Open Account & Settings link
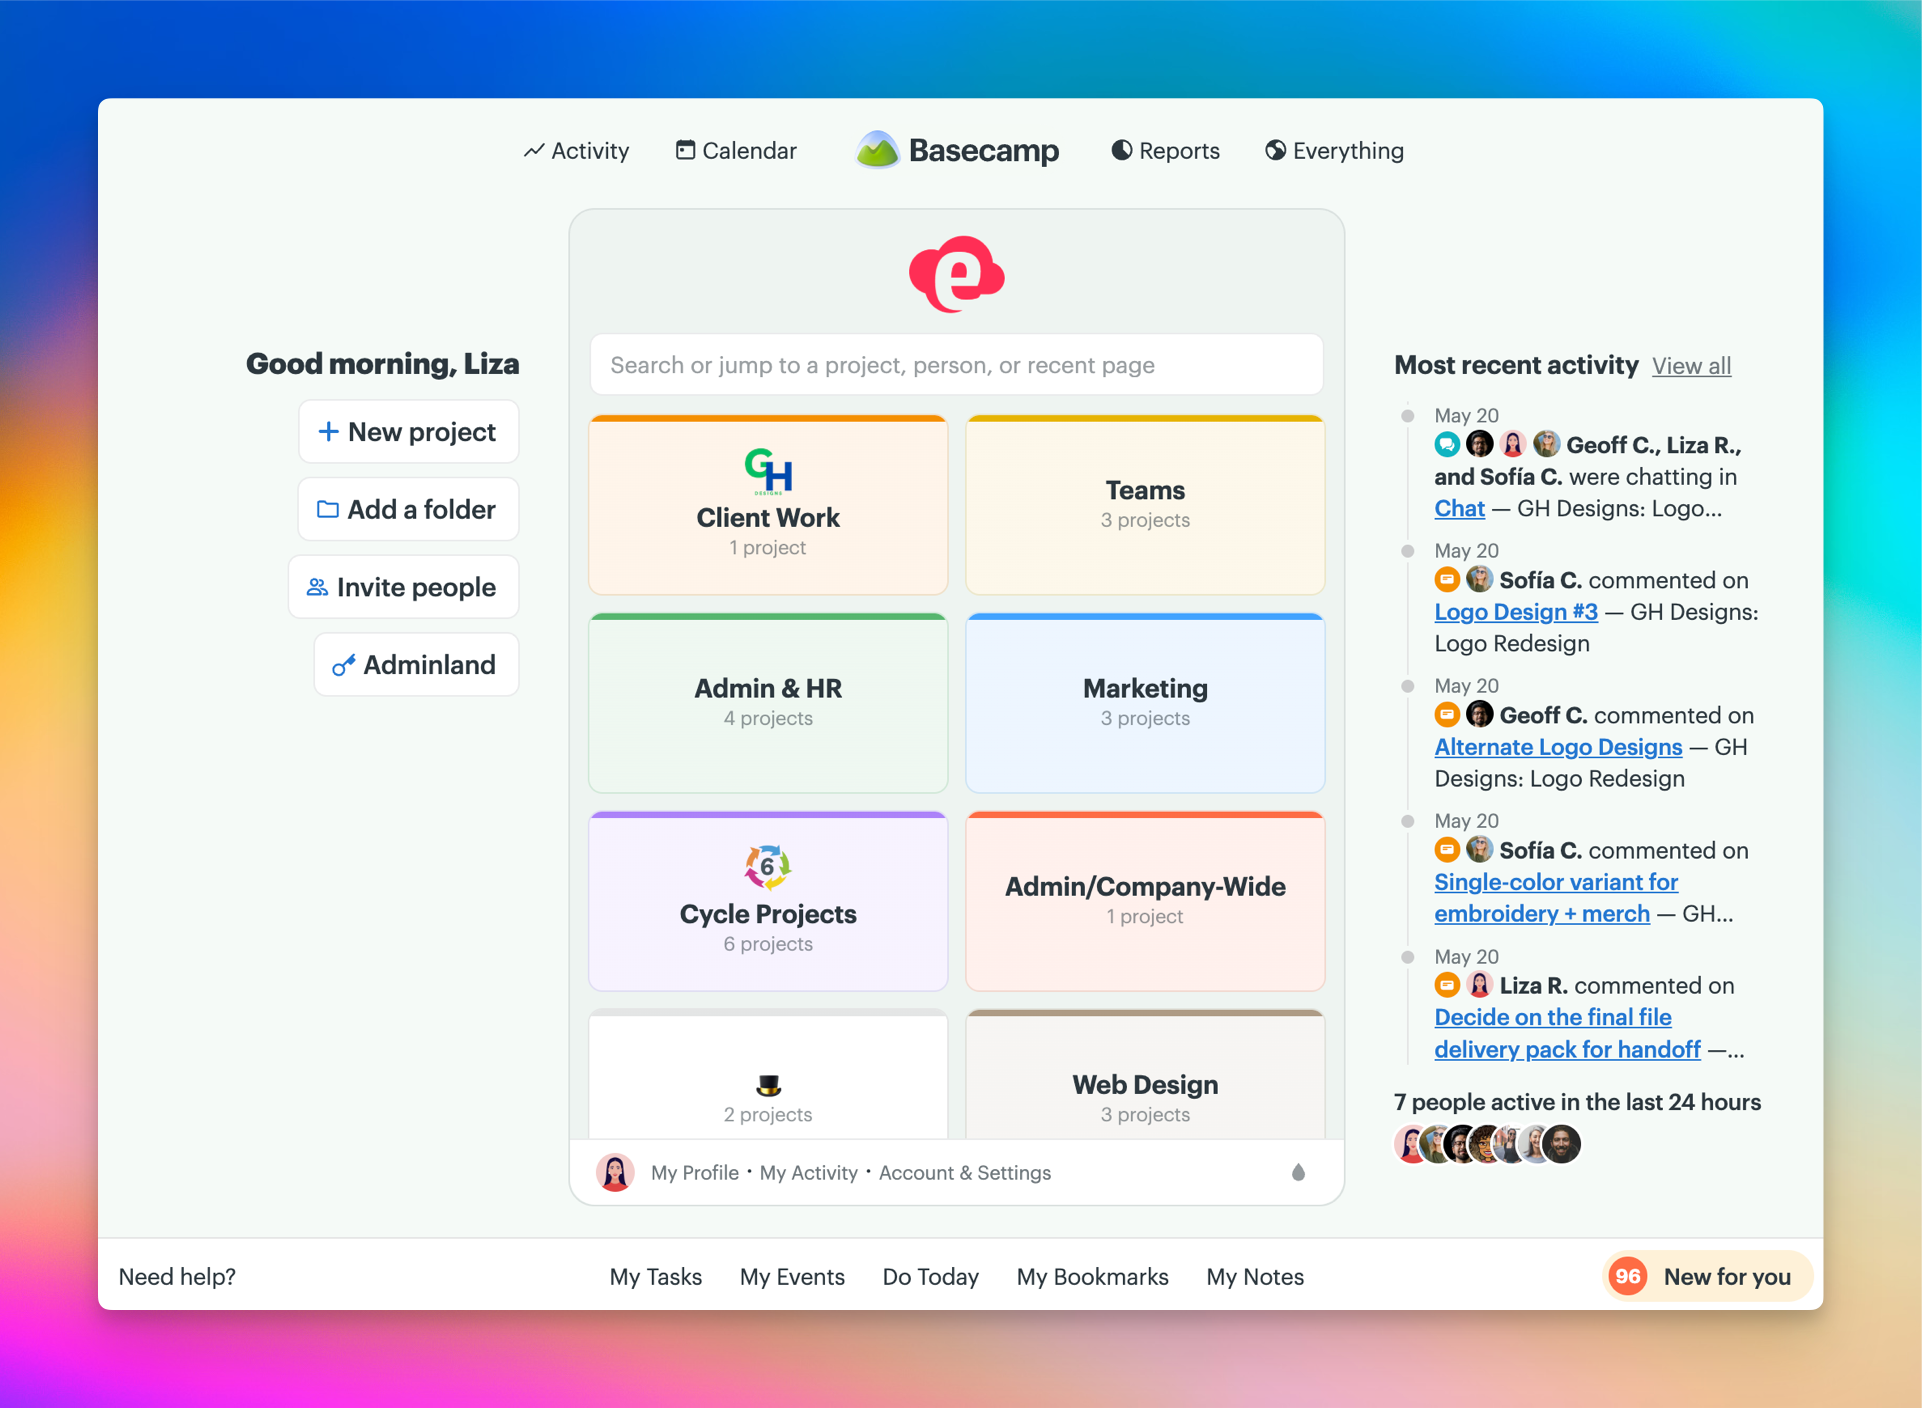The width and height of the screenshot is (1922, 1408). point(964,1173)
